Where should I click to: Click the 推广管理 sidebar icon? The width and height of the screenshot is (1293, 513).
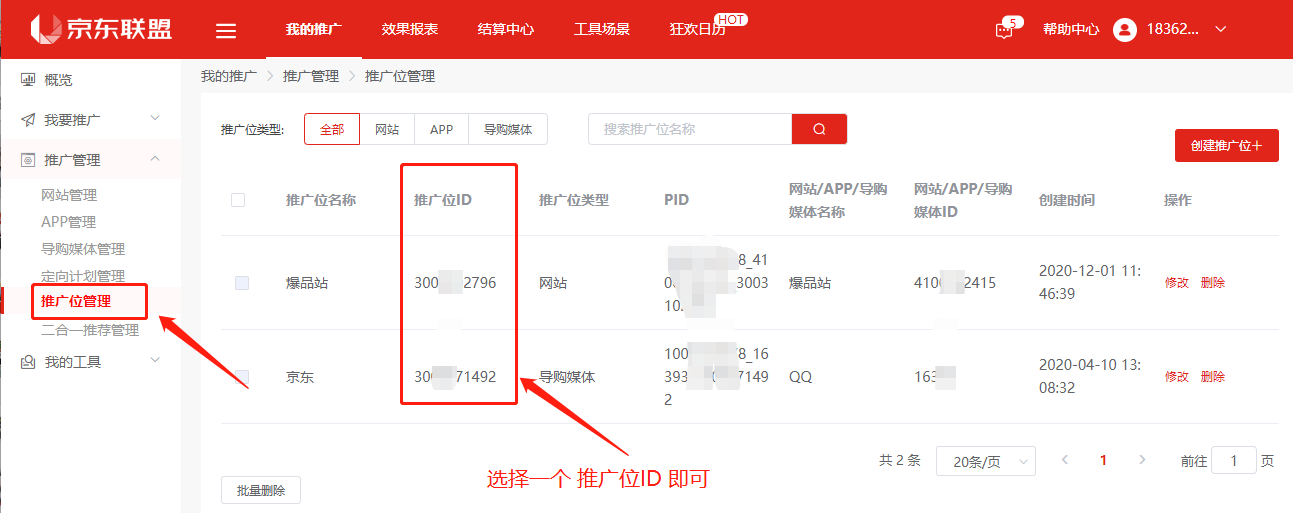(x=28, y=159)
